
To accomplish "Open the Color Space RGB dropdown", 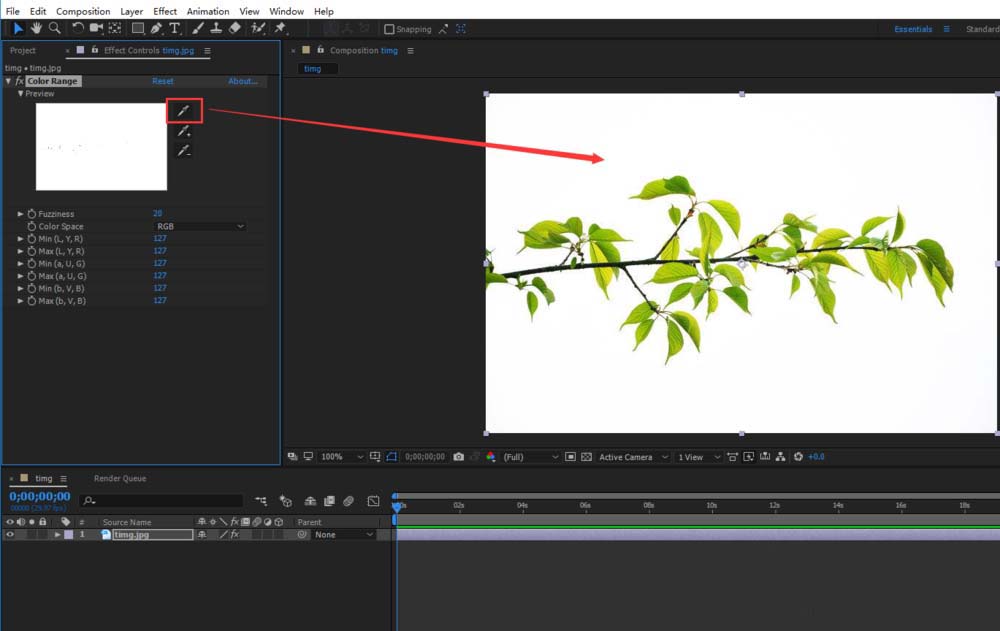I will coord(199,227).
